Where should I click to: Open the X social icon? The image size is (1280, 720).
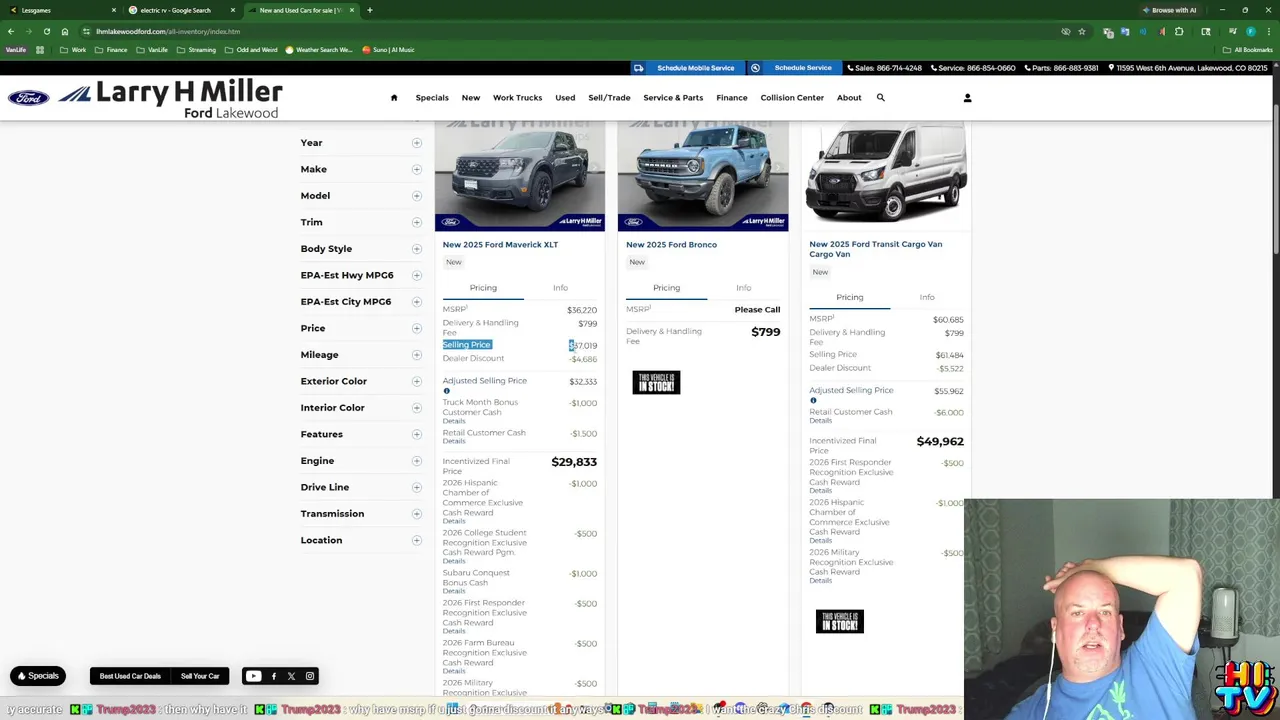coord(291,676)
